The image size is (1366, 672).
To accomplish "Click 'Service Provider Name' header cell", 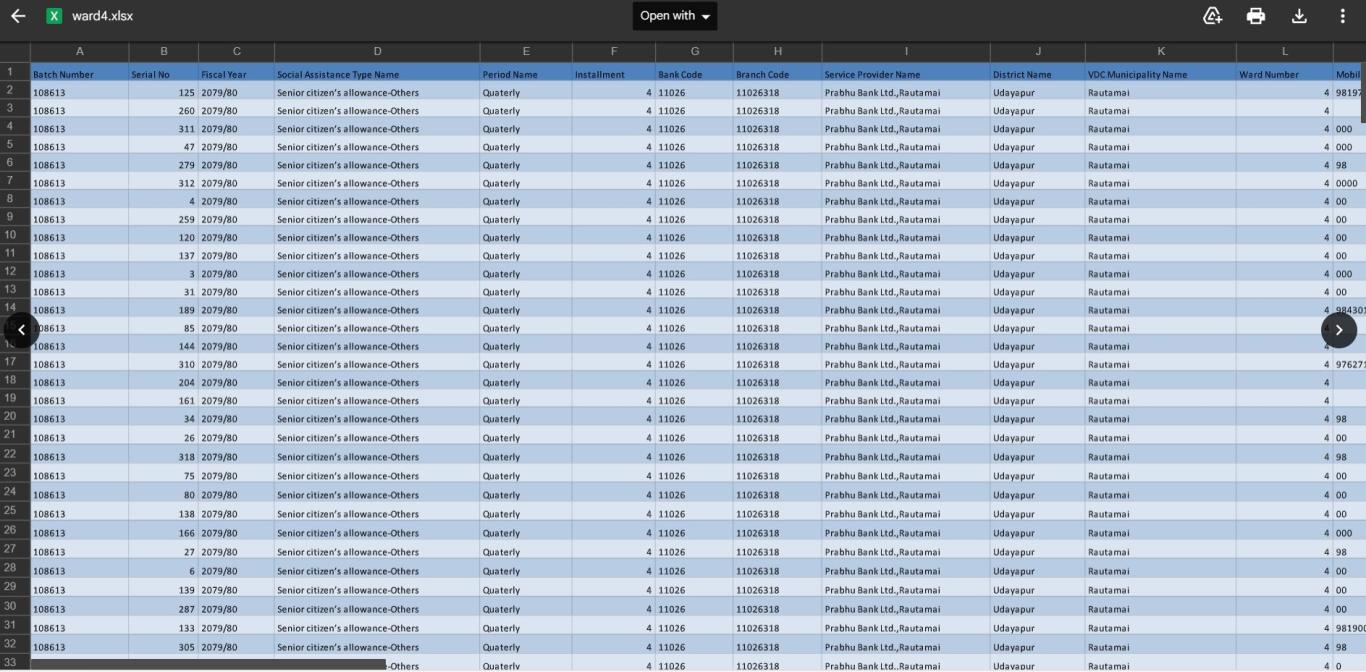I will point(906,74).
